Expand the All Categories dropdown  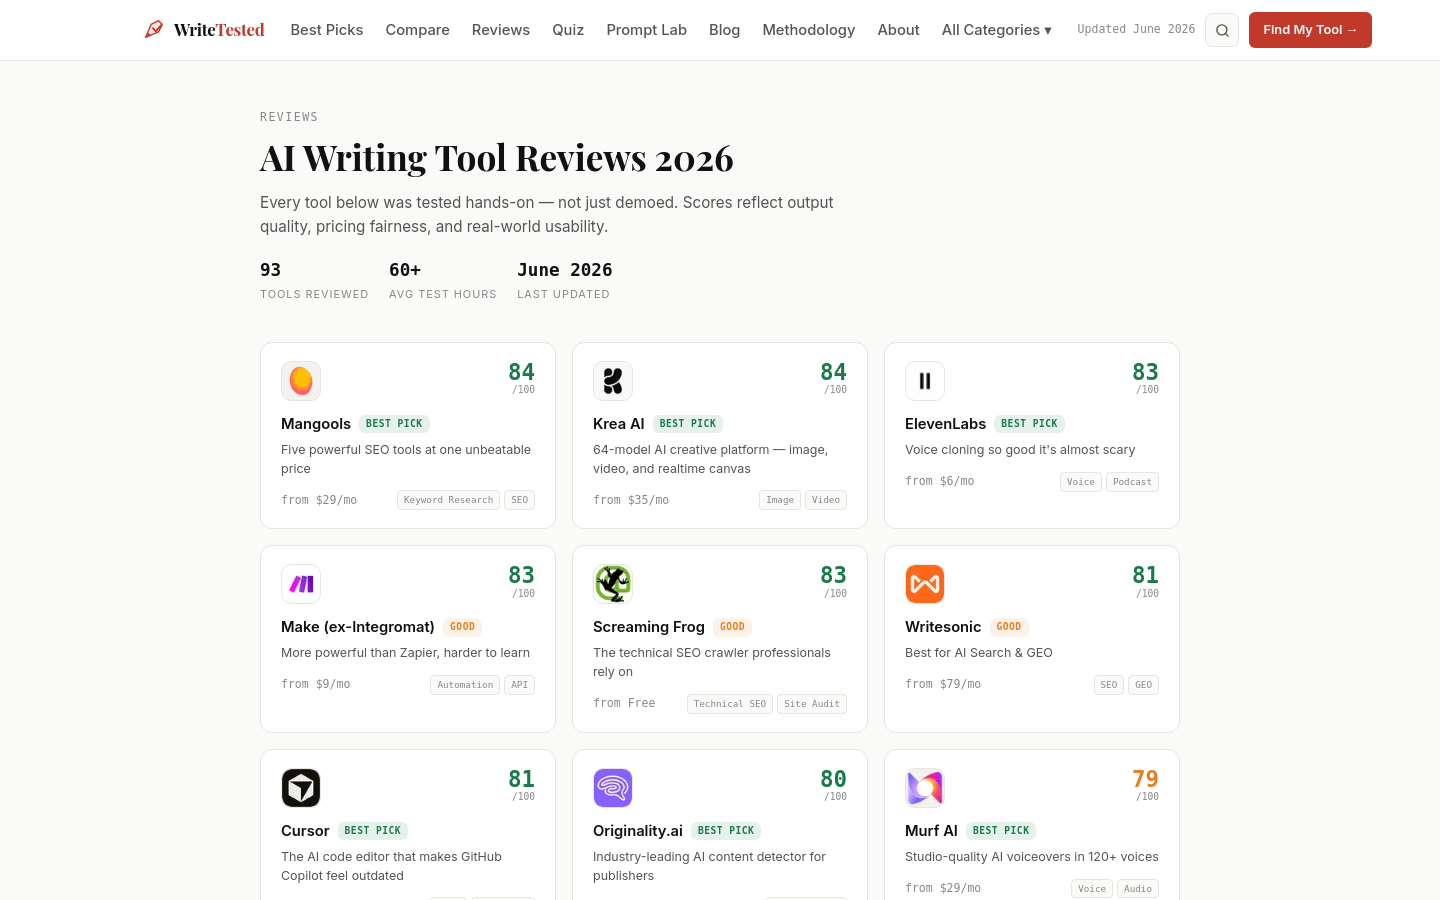(997, 30)
